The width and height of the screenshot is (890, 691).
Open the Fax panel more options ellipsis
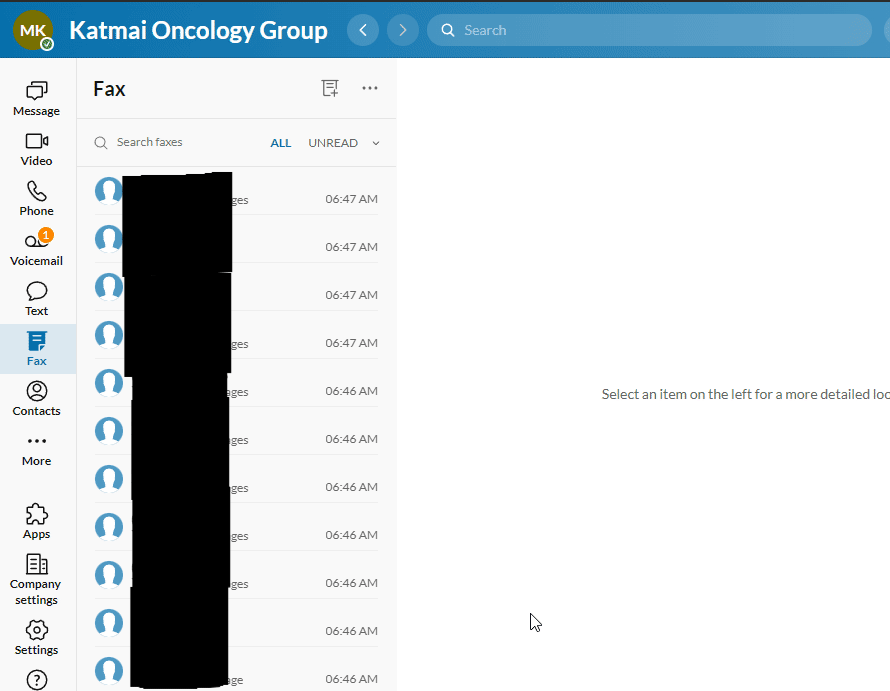(370, 88)
